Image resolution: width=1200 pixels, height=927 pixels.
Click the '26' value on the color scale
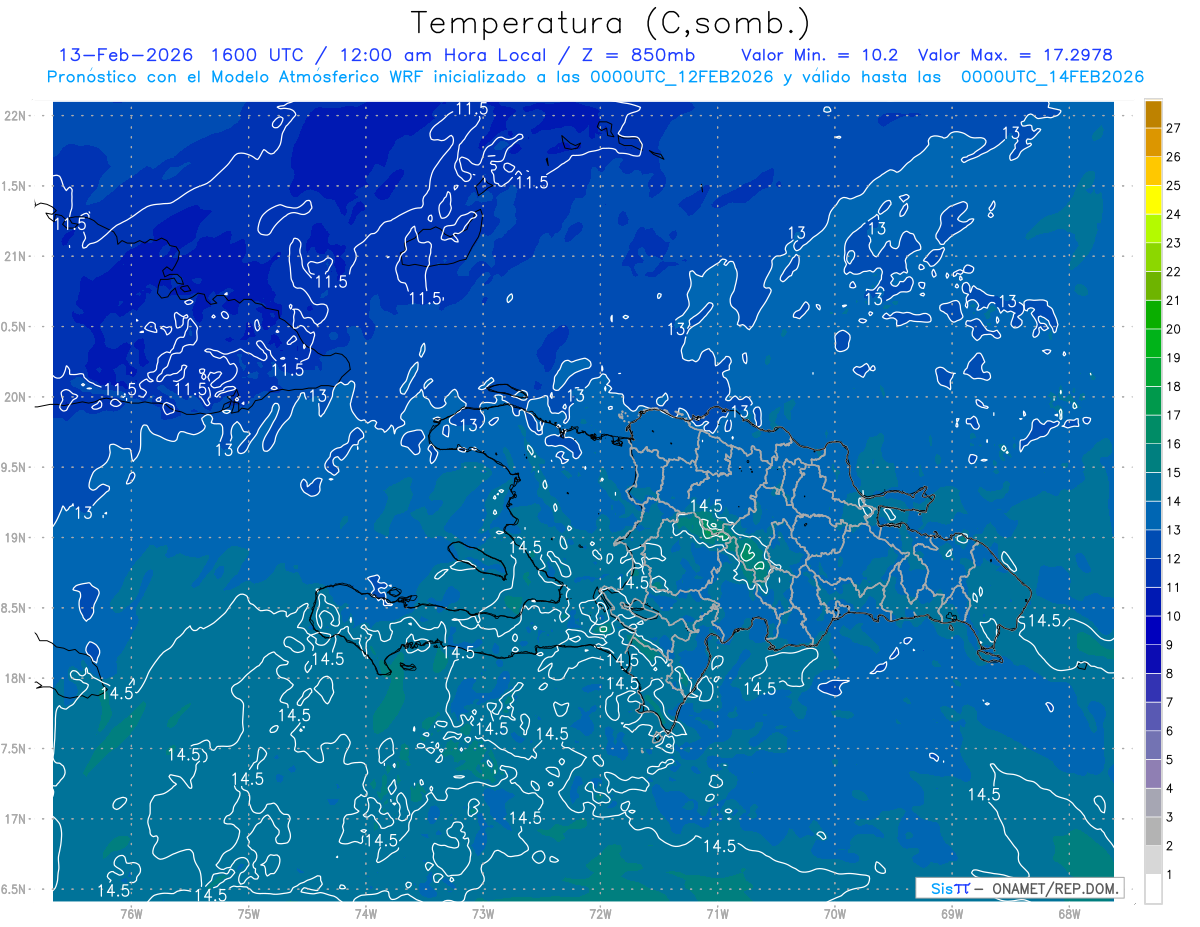click(1173, 157)
